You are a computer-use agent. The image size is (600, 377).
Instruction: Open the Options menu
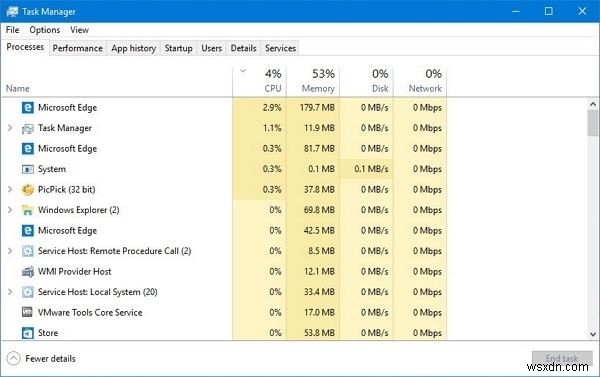pos(45,30)
